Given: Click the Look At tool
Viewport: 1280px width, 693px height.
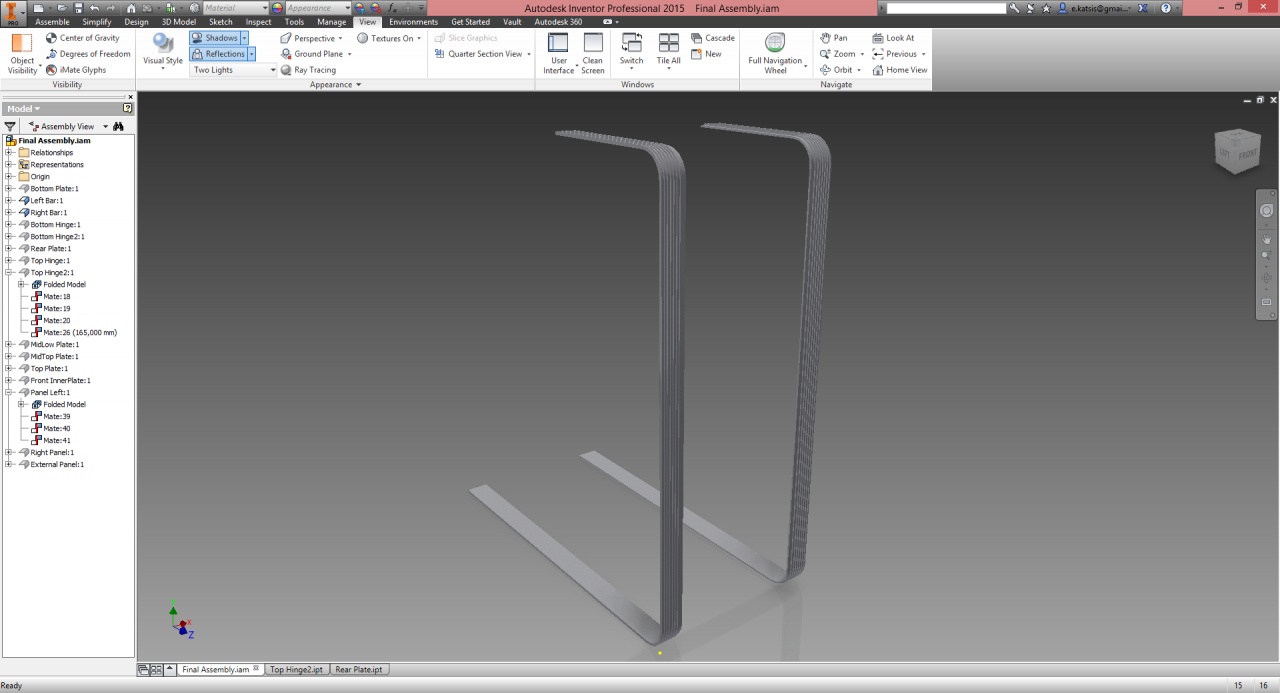Looking at the screenshot, I should pyautogui.click(x=878, y=38).
